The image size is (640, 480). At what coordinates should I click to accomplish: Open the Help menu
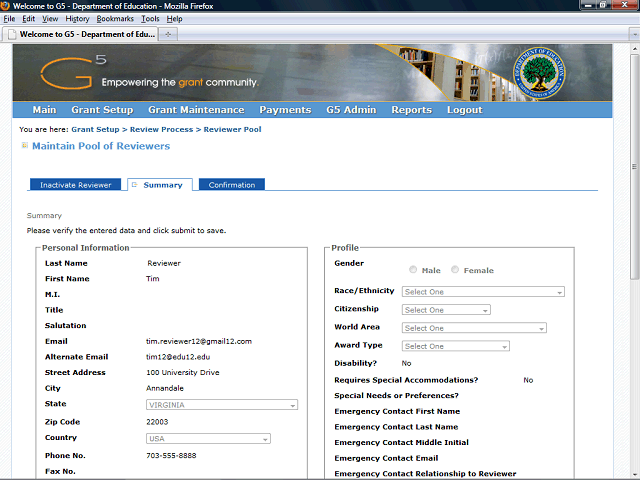pos(174,19)
